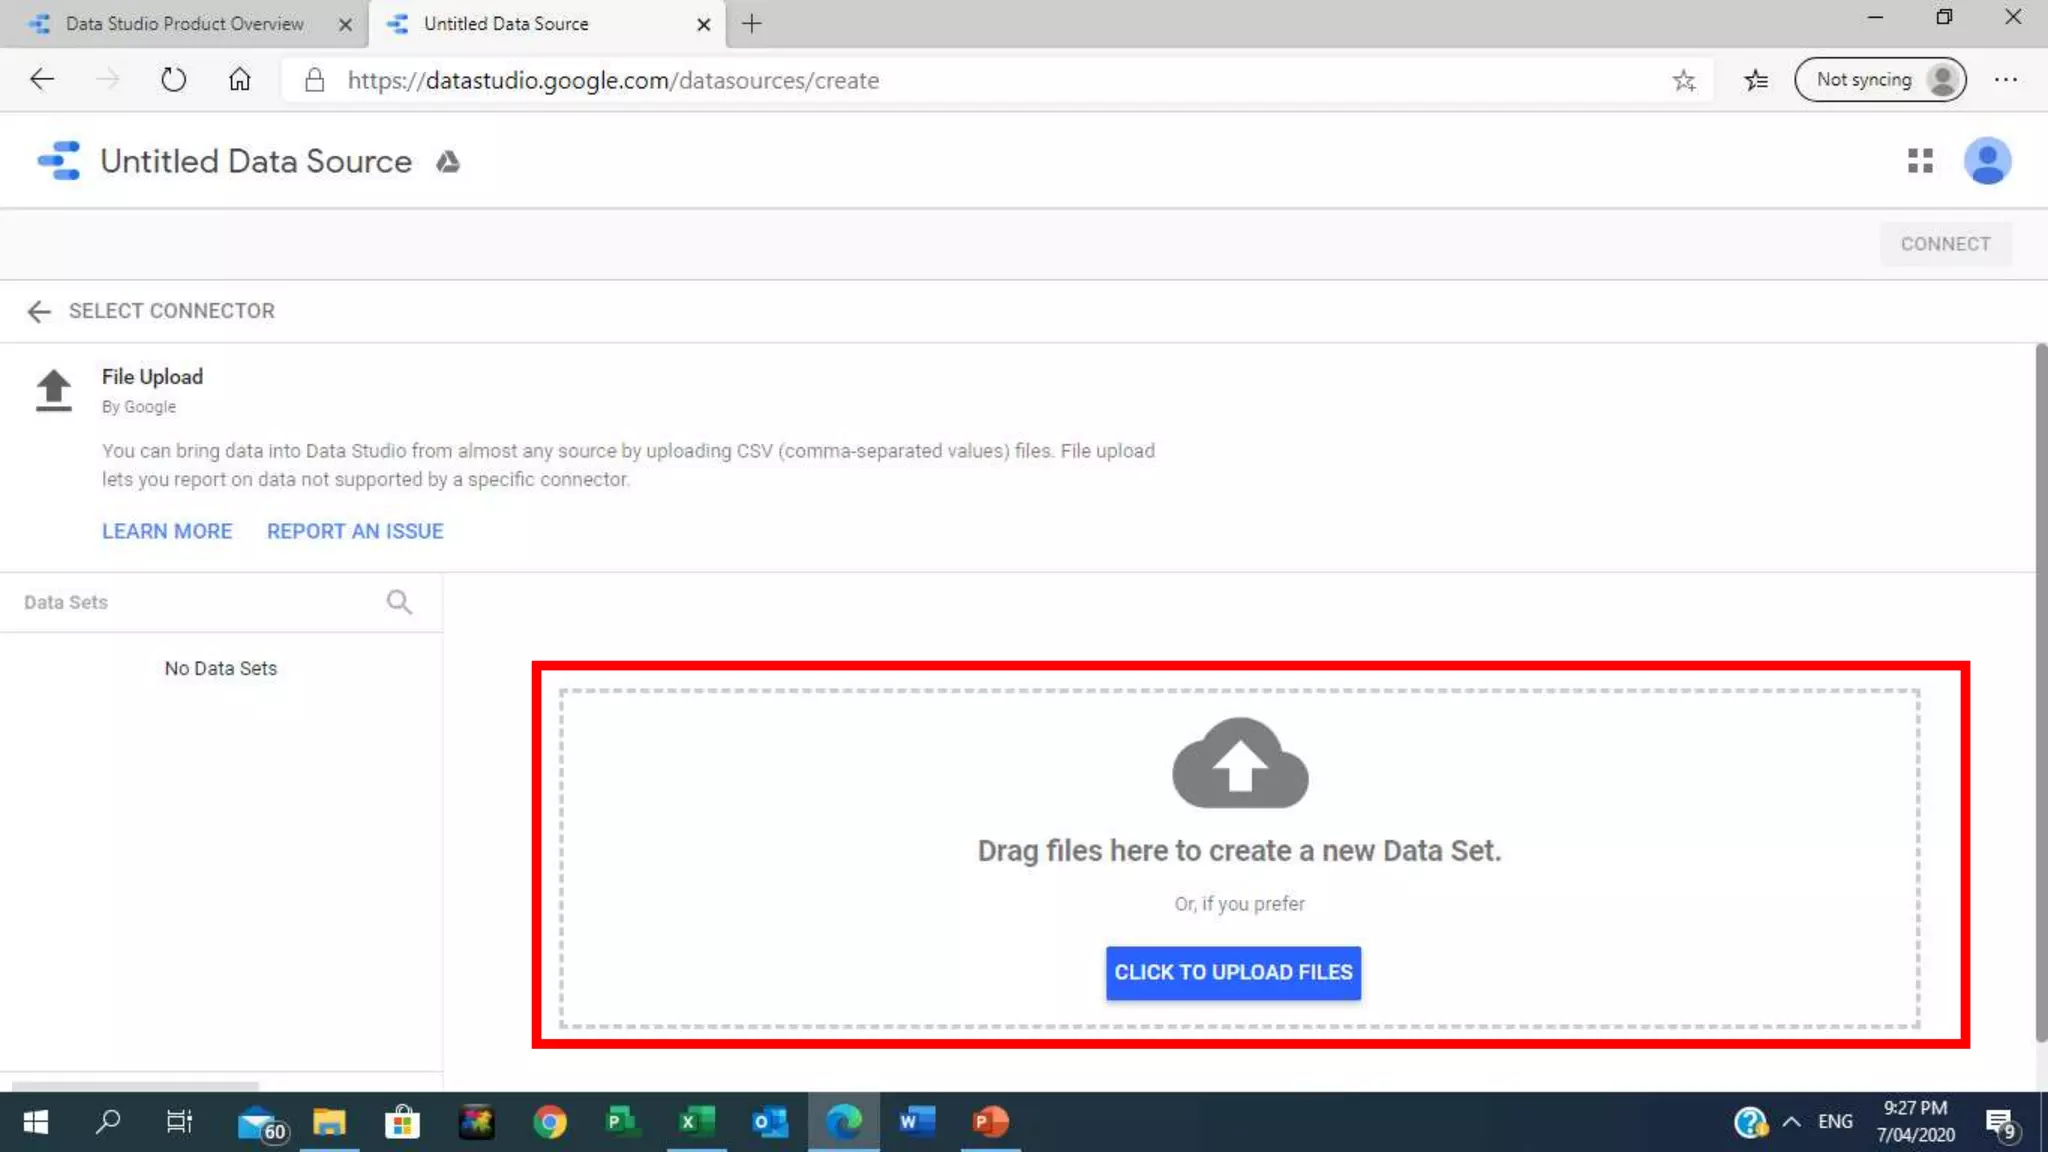This screenshot has height=1152, width=2048.
Task: Refresh the page with reload icon
Action: point(173,80)
